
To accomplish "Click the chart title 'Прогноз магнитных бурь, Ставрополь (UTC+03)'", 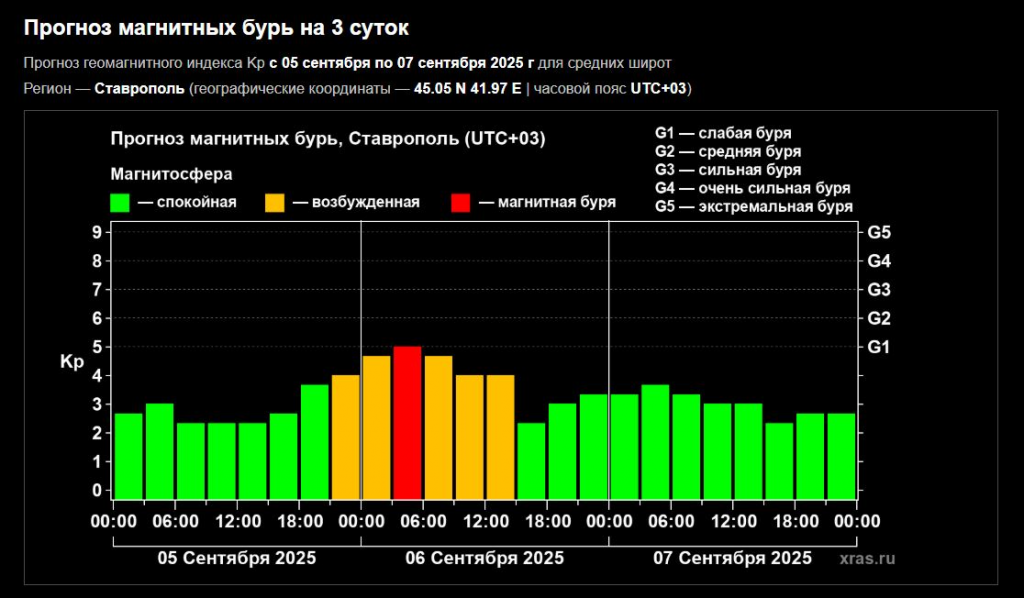I will pyautogui.click(x=328, y=139).
